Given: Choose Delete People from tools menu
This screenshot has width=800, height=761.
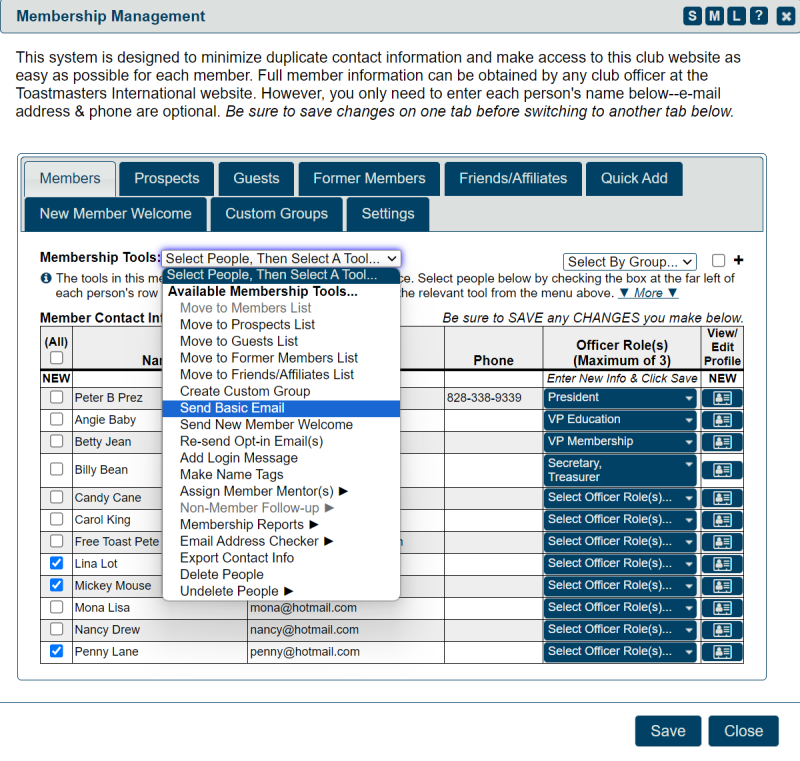Looking at the screenshot, I should pos(281,574).
